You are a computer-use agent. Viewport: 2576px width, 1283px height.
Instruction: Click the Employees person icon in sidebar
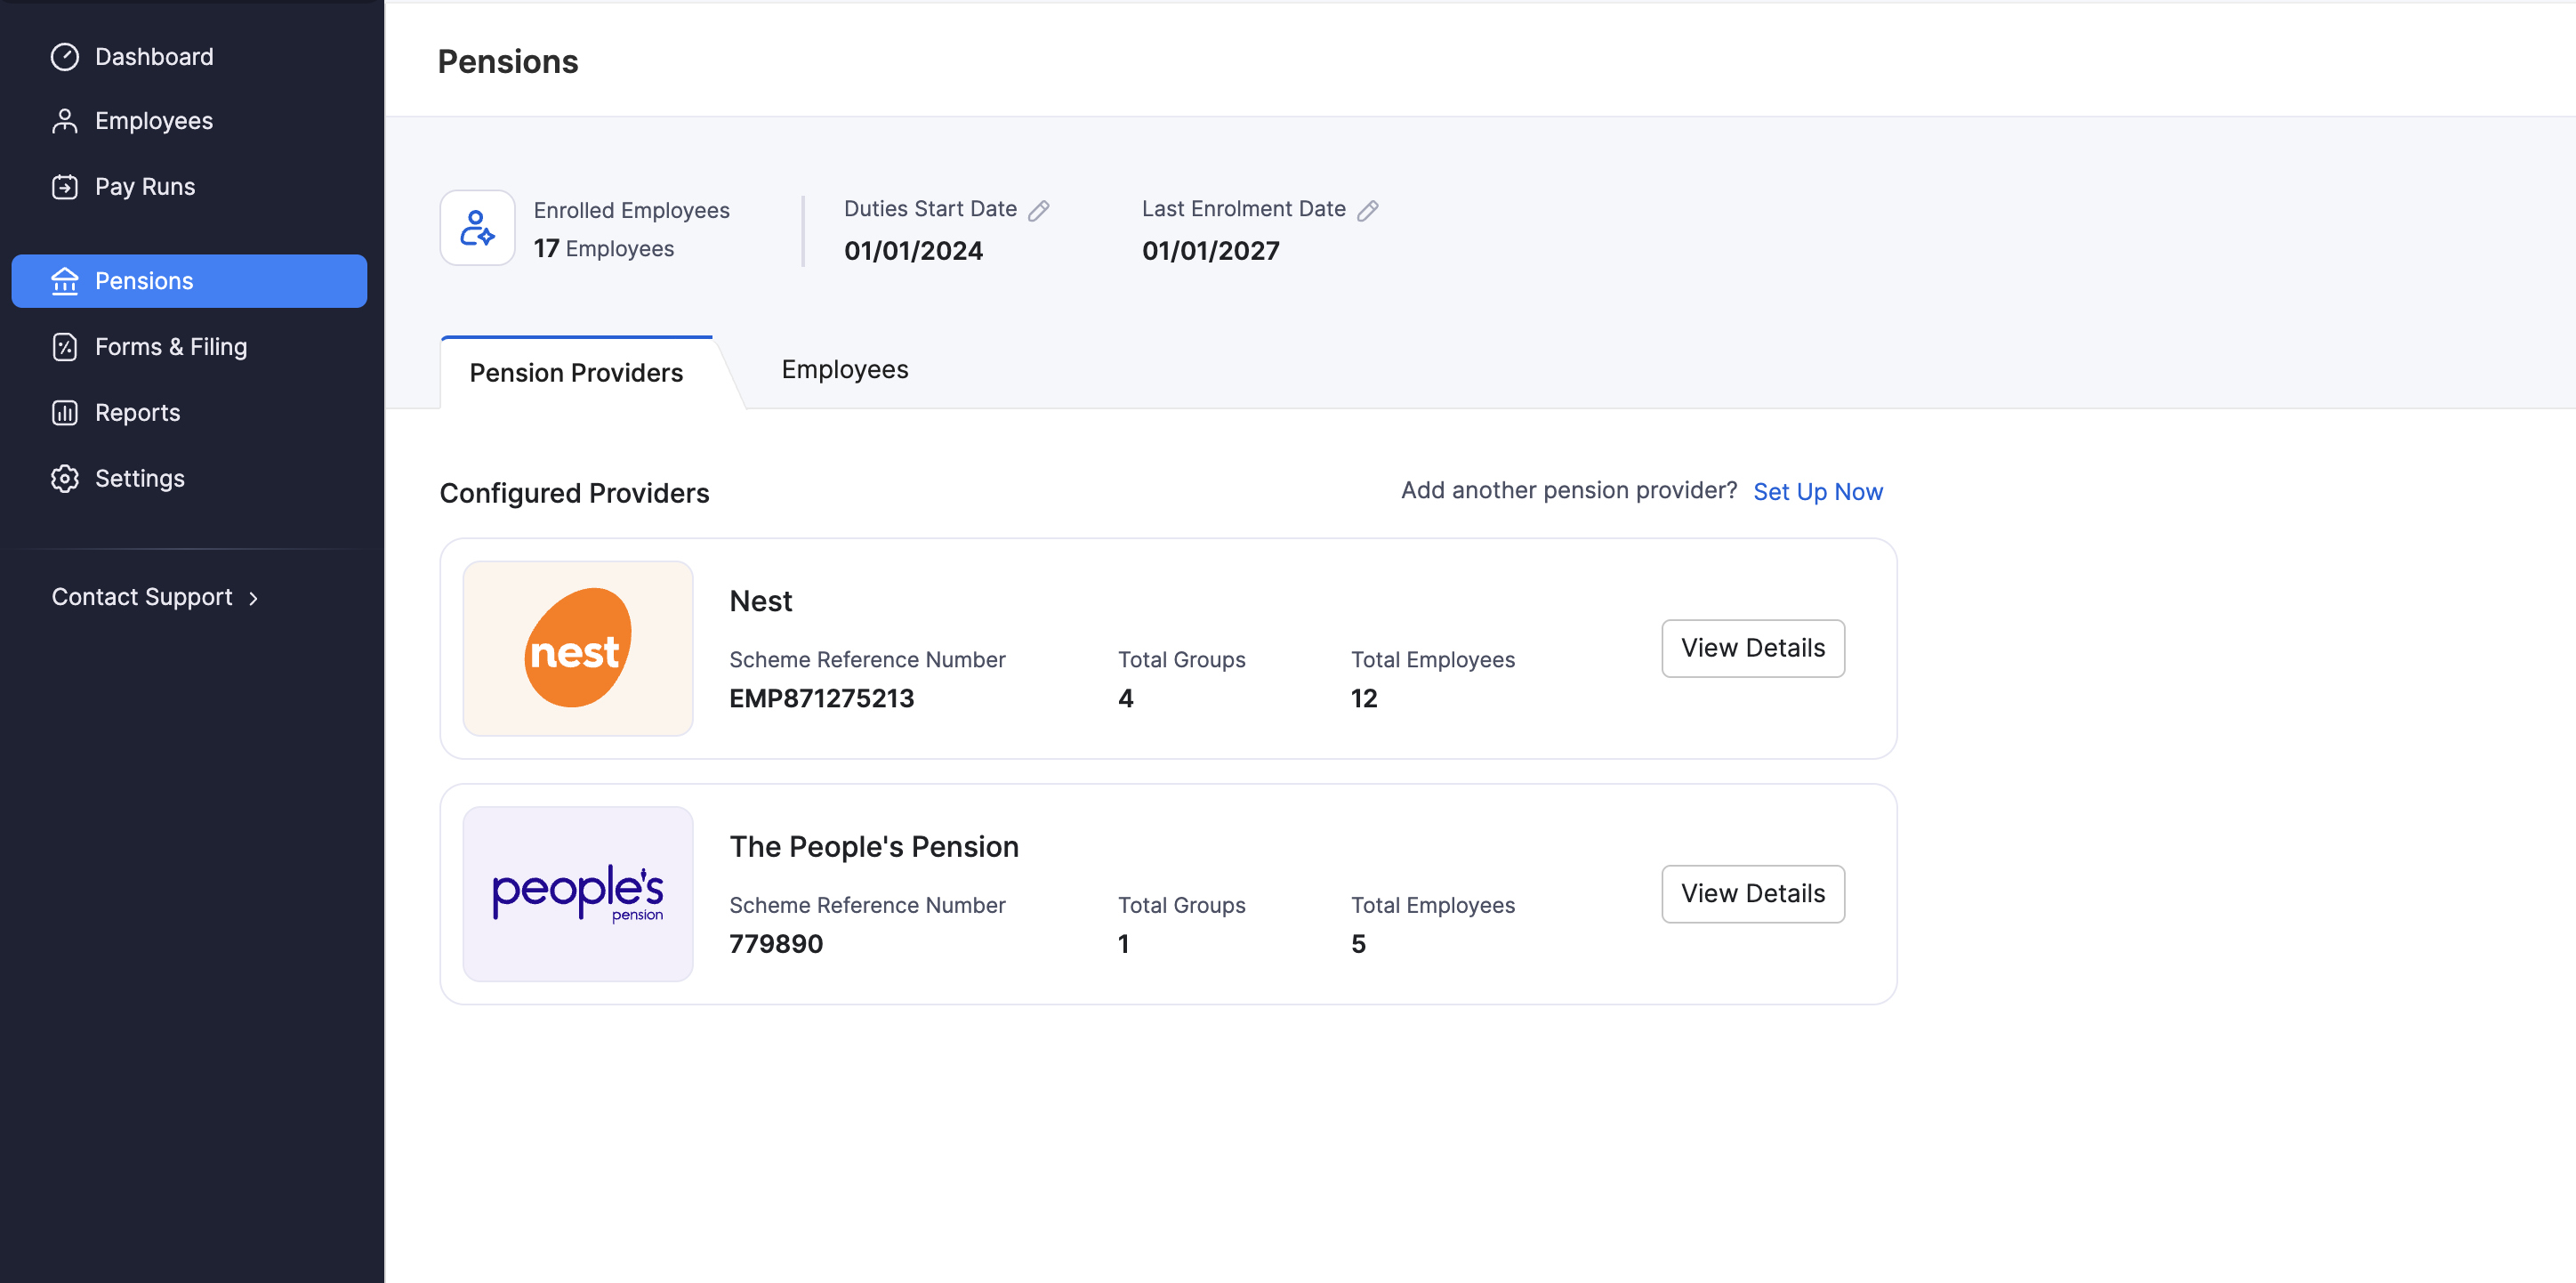coord(65,121)
